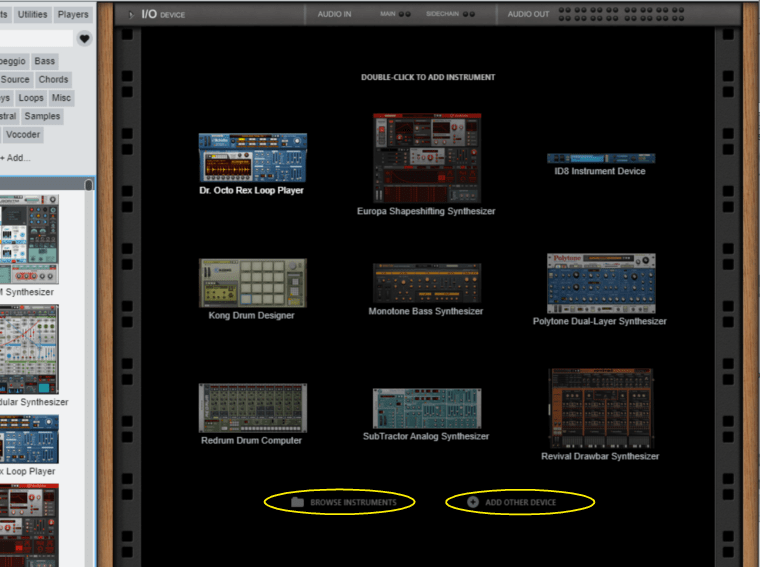764x567 pixels.
Task: Click the Polytone Dual-Layer Synthesizer label
Action: (x=600, y=321)
